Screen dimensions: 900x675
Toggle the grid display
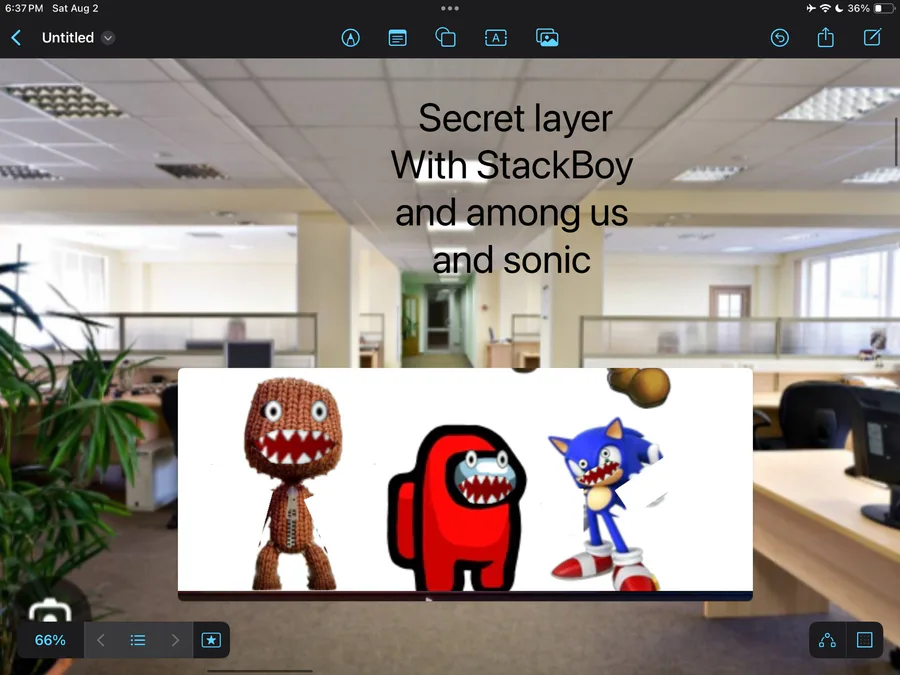864,639
